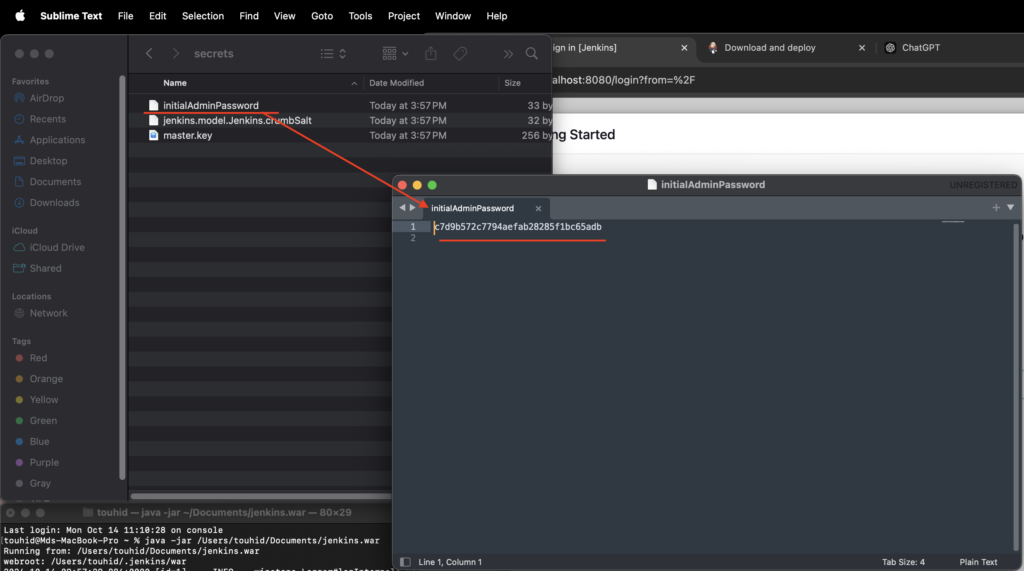Open the Goto menu in menu bar
The width and height of the screenshot is (1024, 571).
click(x=322, y=16)
